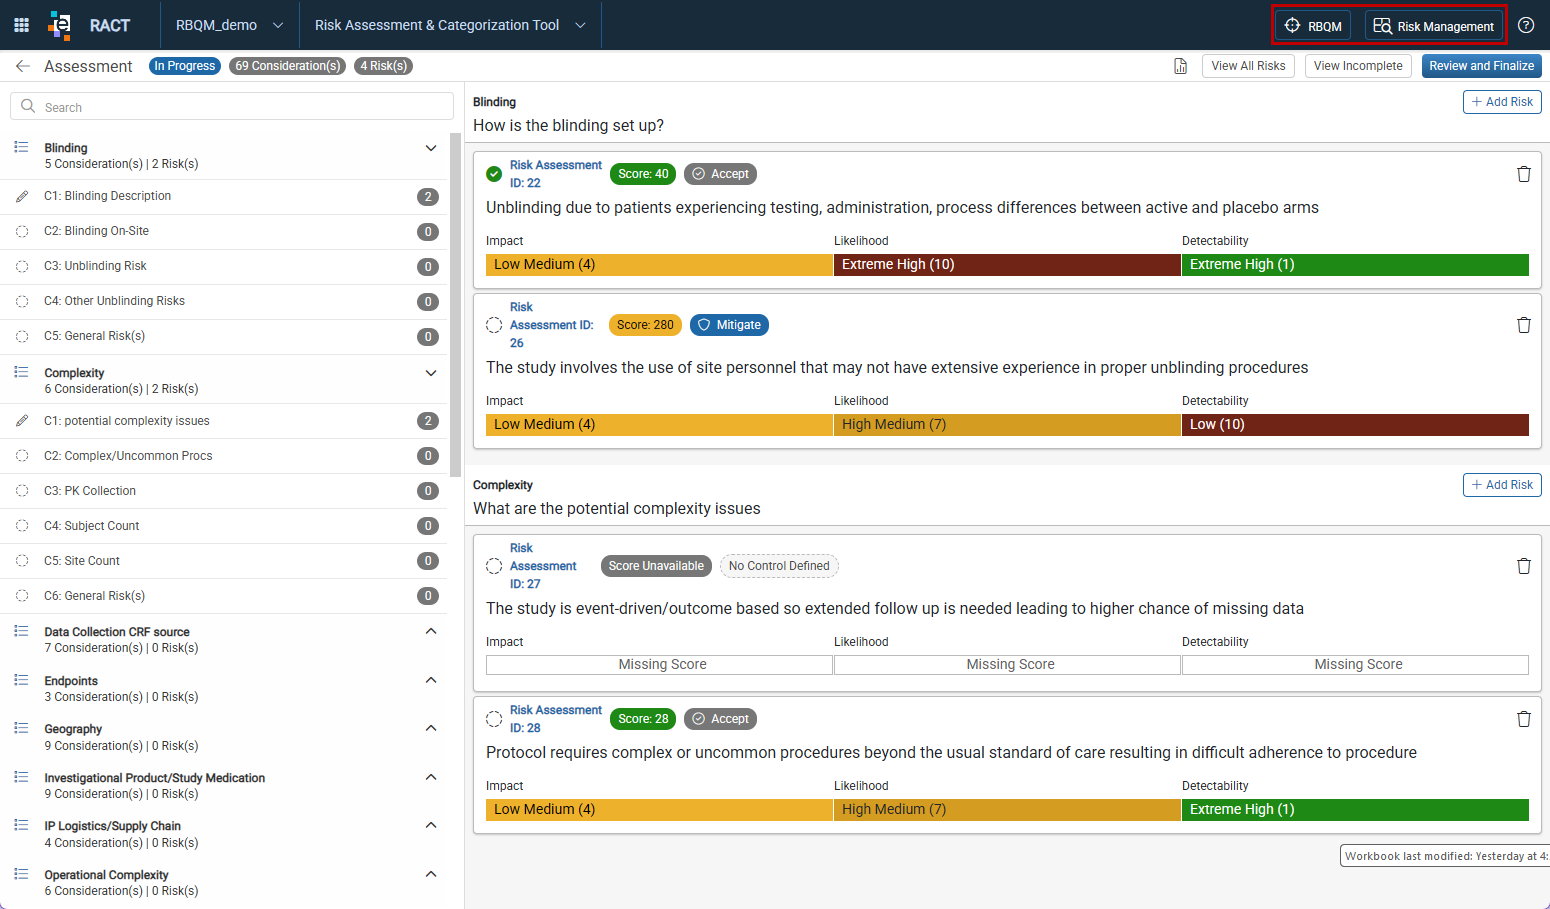Screen dimensions: 1550x909
Task: Open the Risk Management tab
Action: click(1434, 26)
